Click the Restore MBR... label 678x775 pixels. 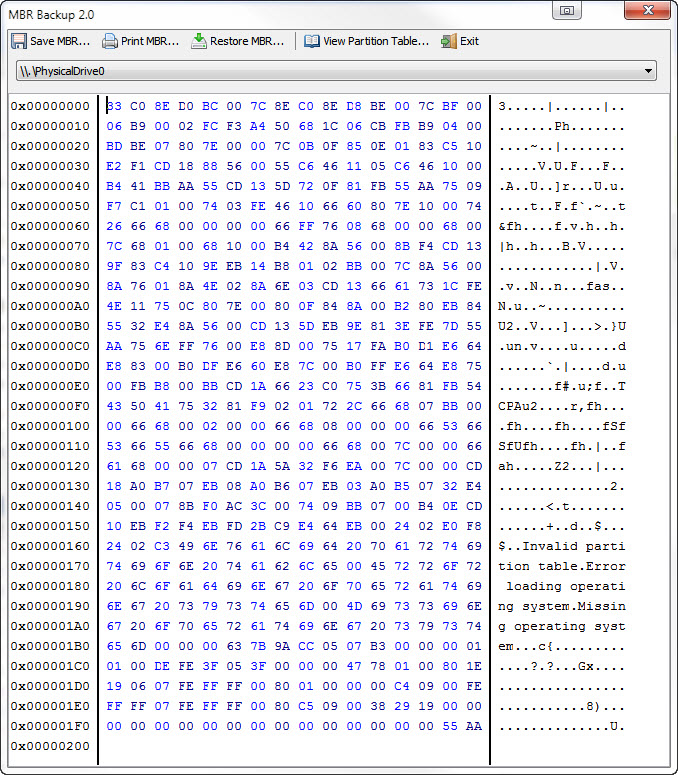(247, 42)
